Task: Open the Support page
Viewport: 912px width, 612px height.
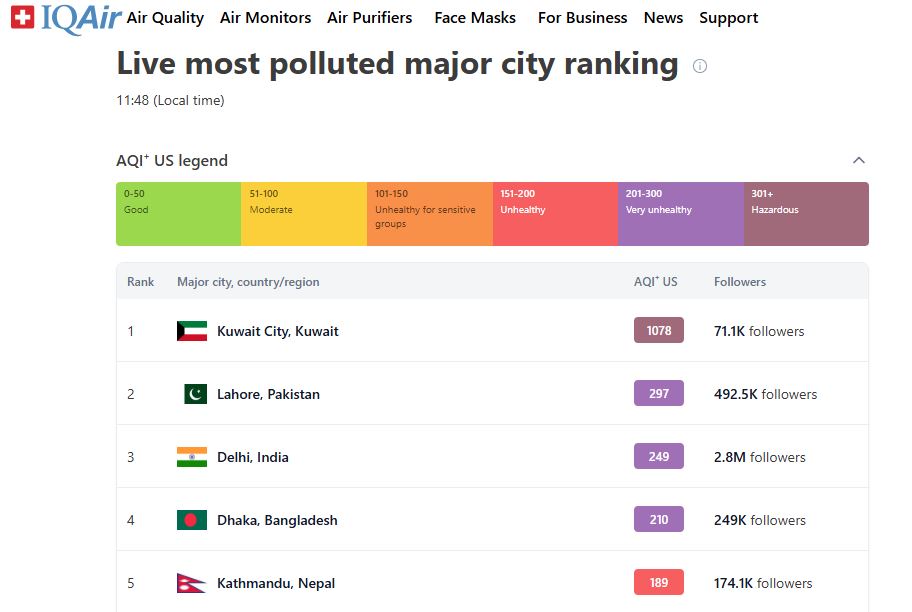Action: [x=728, y=18]
